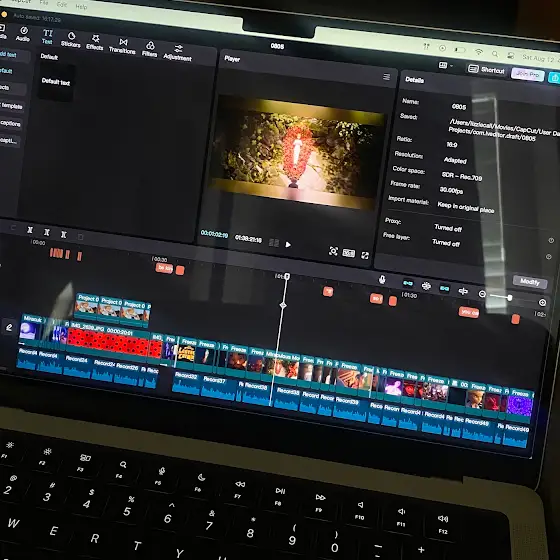Select the orange 'you ca' text clip
The image size is (560, 560).
pyautogui.click(x=469, y=312)
